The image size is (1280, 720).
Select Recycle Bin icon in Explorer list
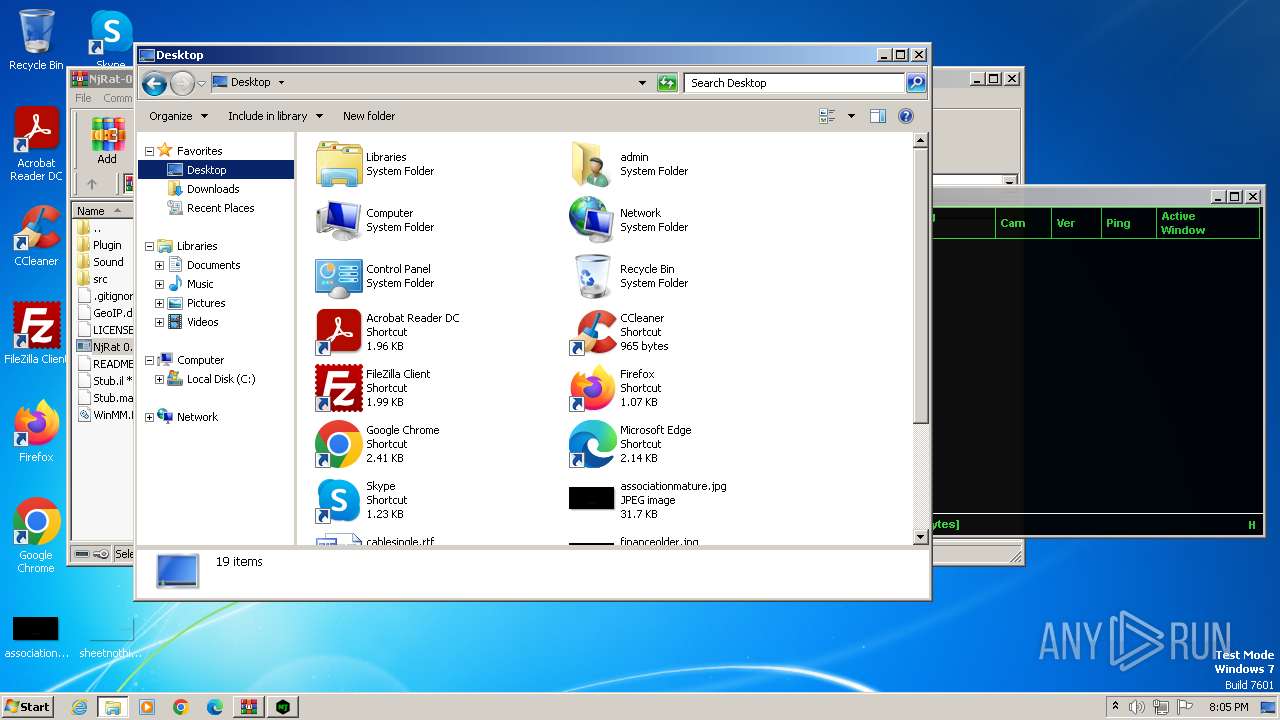click(x=592, y=276)
